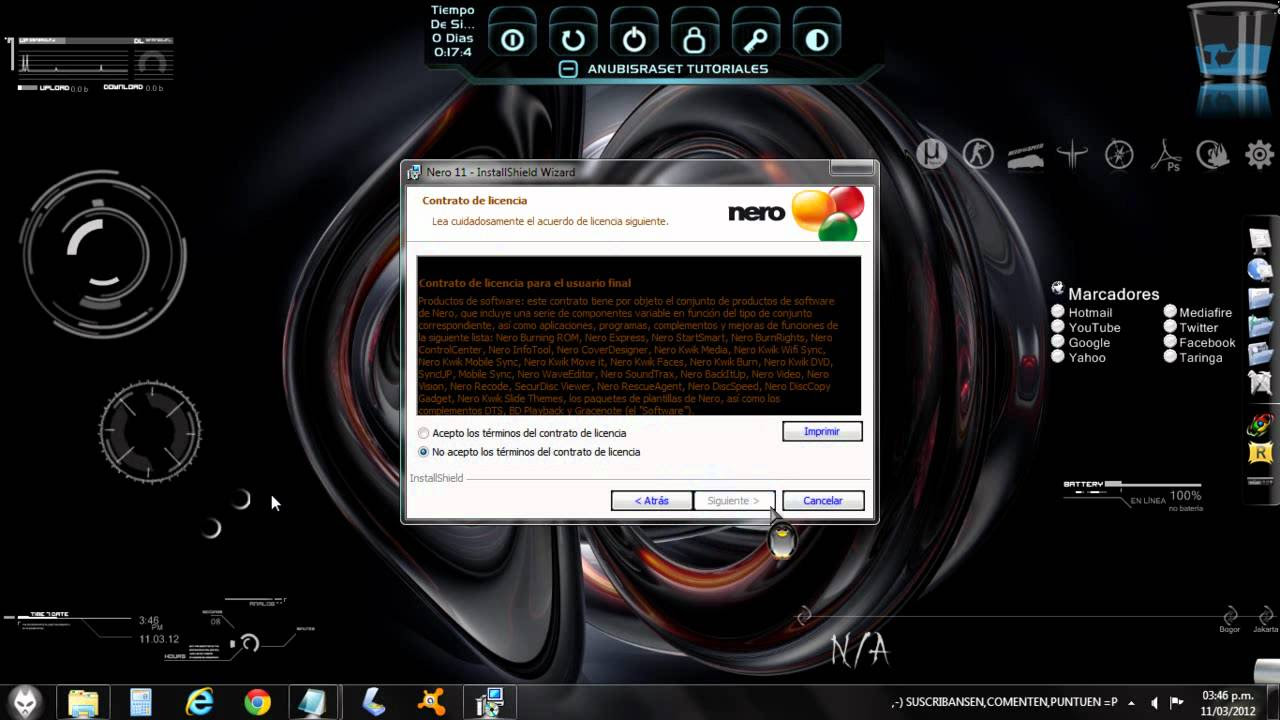
Task: Go back with the Atrás button
Action: tap(651, 500)
